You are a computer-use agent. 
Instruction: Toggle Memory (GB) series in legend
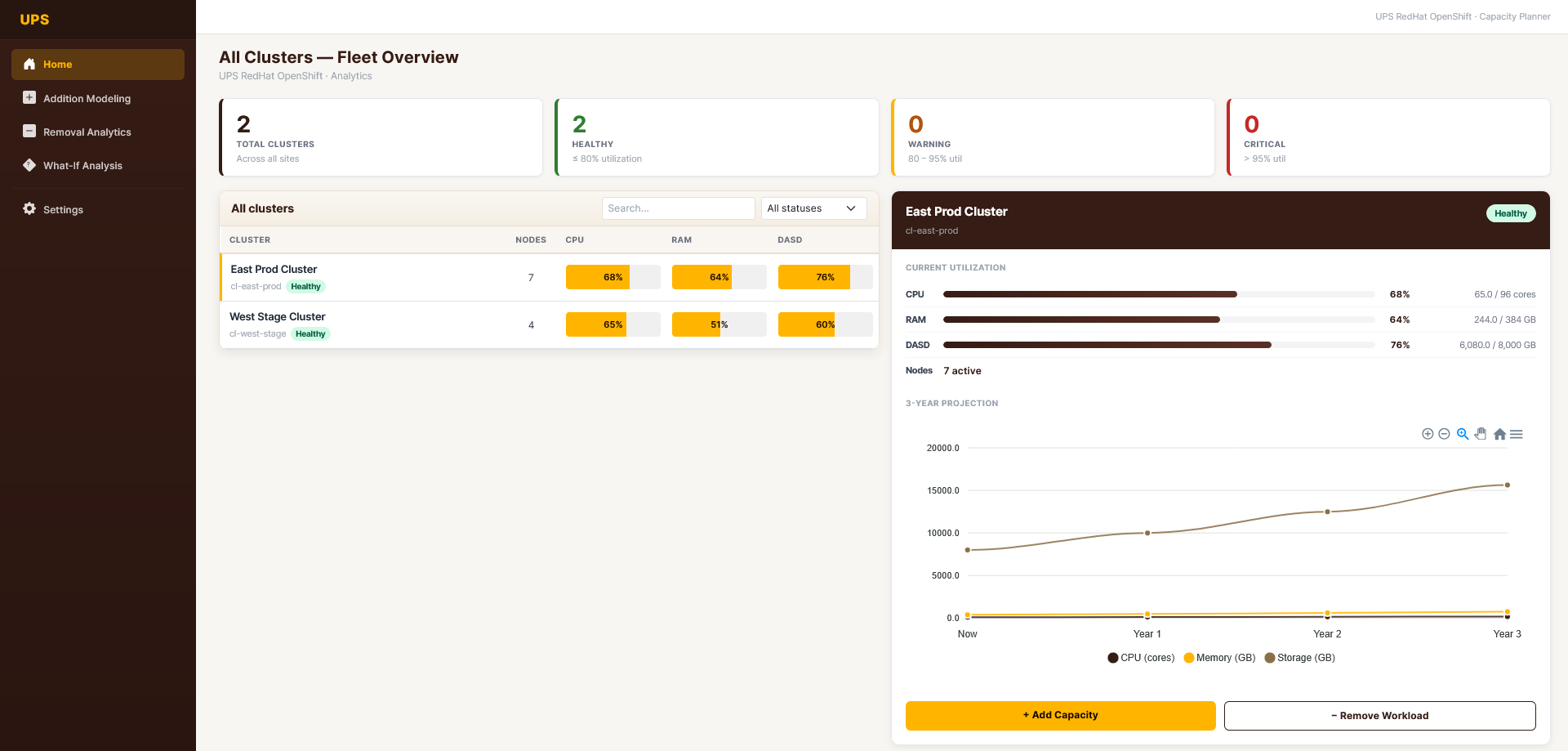click(1219, 658)
